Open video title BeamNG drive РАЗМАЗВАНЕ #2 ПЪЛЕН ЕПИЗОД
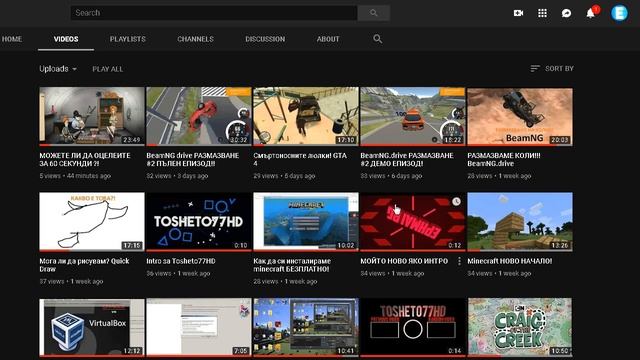The image size is (640, 360). pyautogui.click(x=193, y=160)
